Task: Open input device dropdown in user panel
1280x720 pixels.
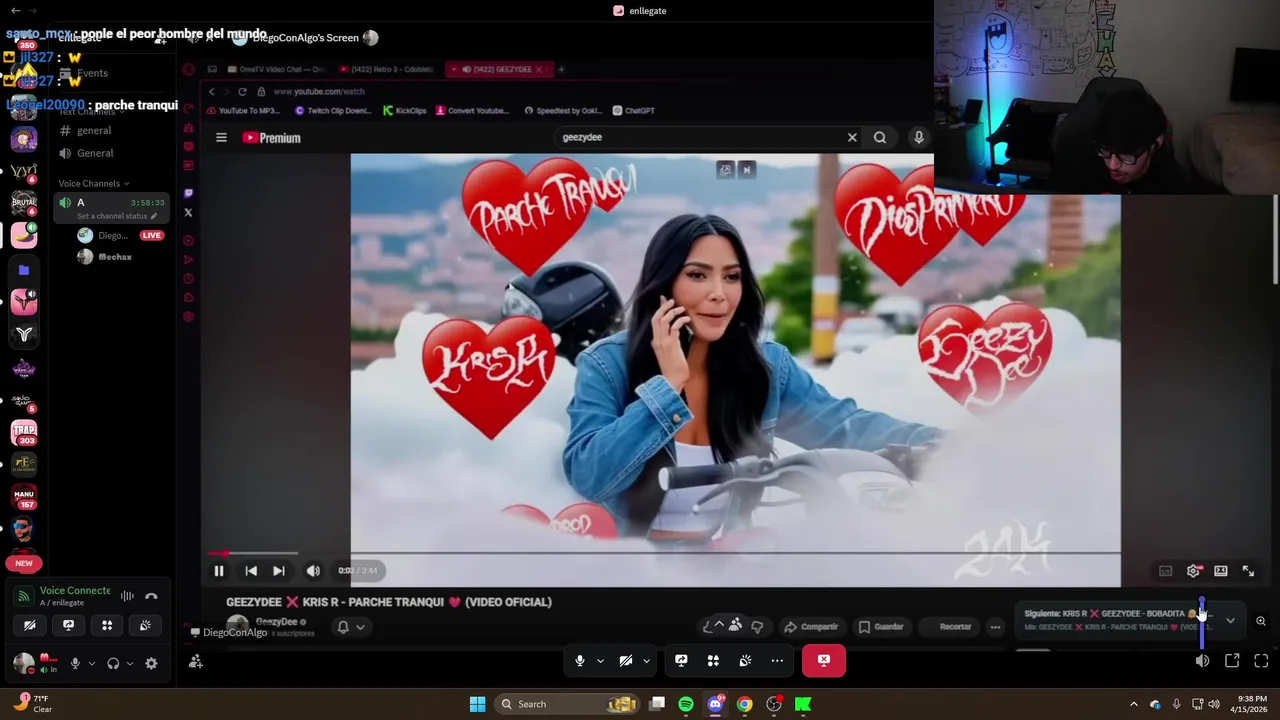Action: point(91,663)
